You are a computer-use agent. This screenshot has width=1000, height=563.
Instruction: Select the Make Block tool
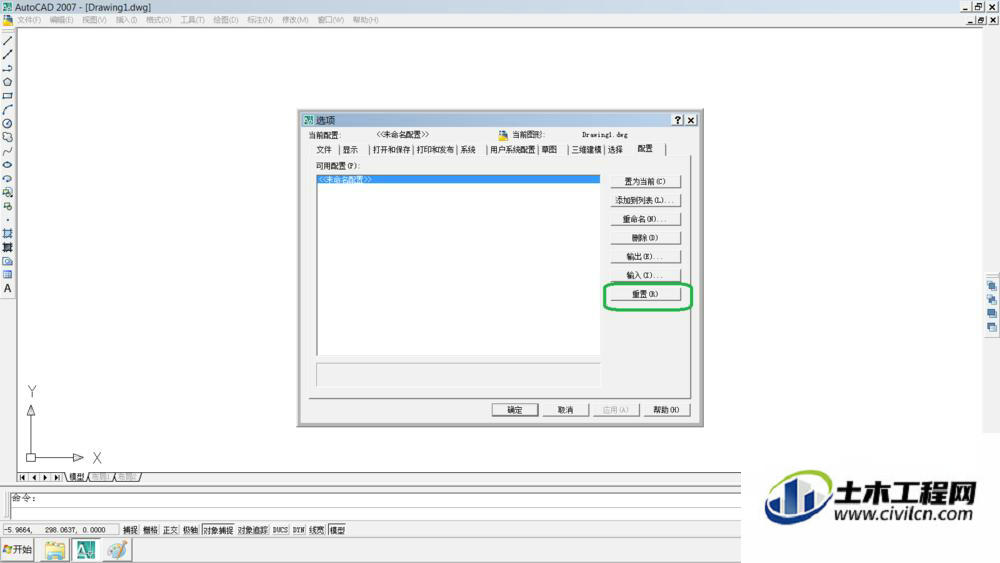(8, 206)
